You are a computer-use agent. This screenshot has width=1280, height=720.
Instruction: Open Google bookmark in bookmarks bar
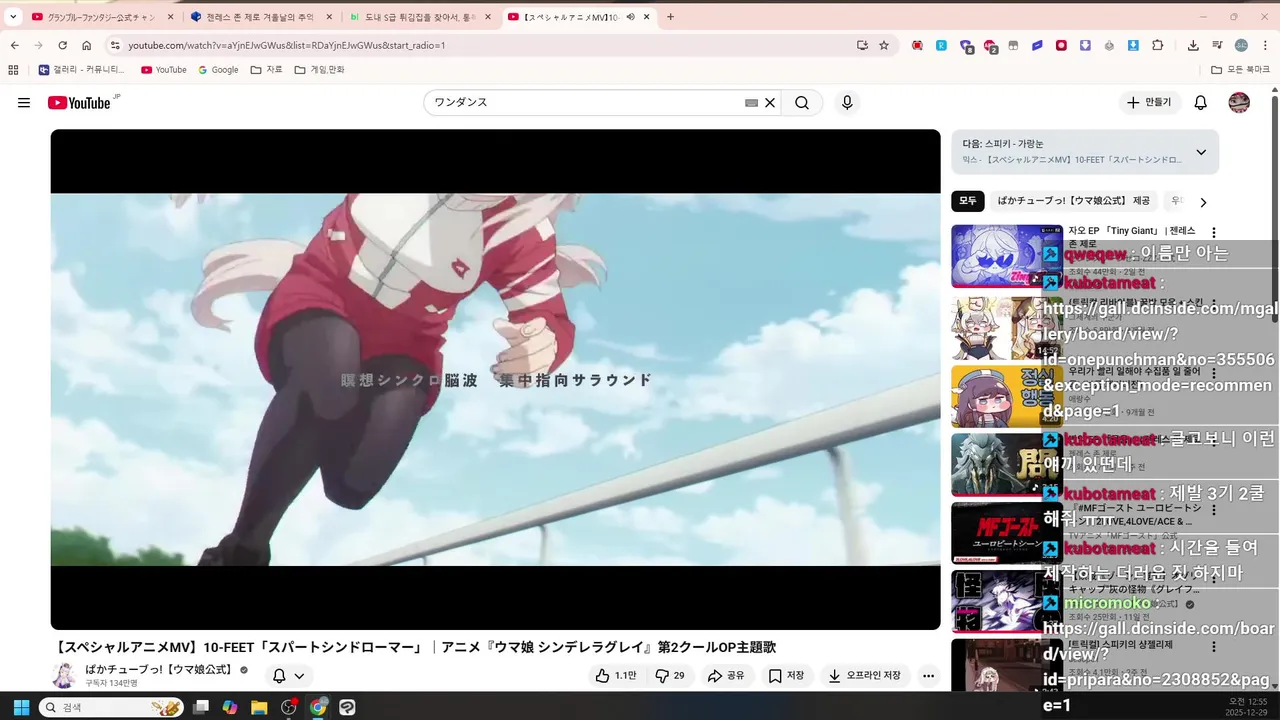tap(218, 70)
